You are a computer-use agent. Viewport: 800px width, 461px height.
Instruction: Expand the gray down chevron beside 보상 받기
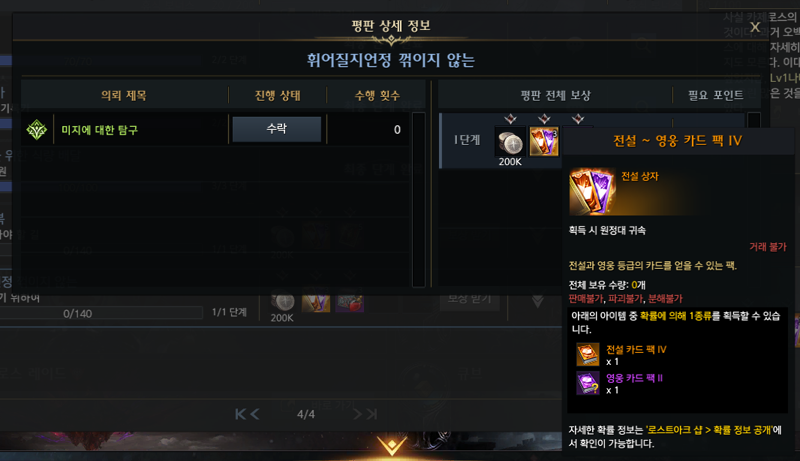tap(537, 301)
